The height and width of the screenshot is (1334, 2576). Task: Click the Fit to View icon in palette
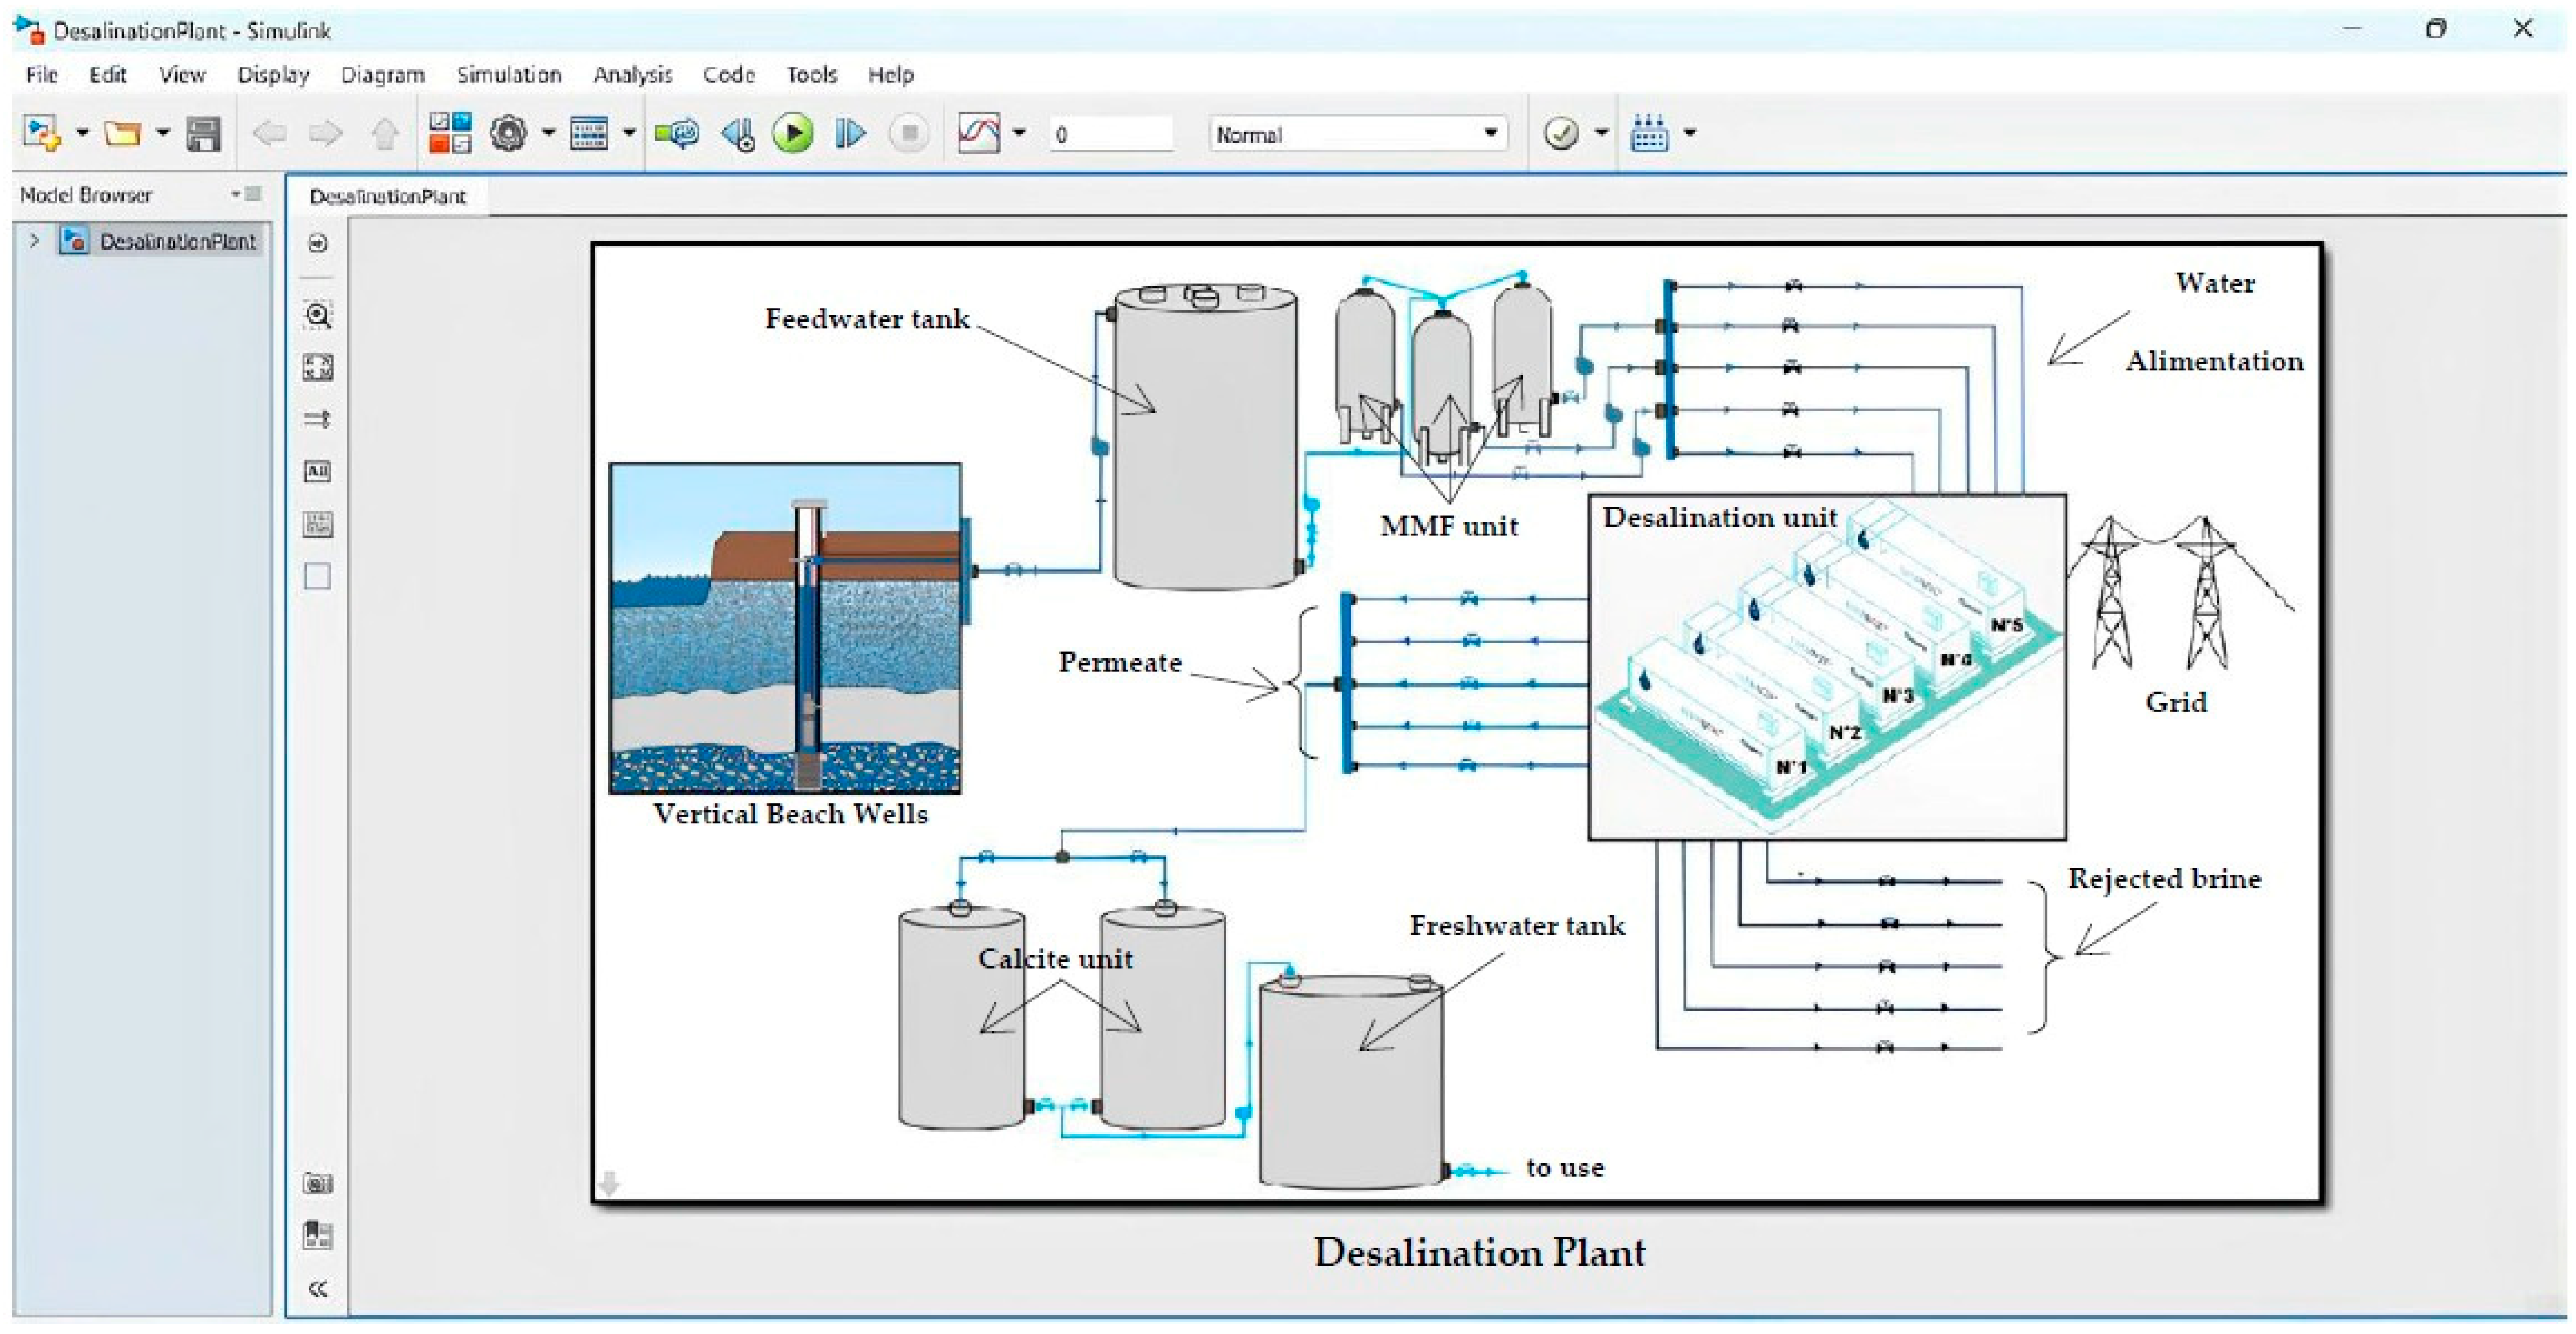(318, 367)
